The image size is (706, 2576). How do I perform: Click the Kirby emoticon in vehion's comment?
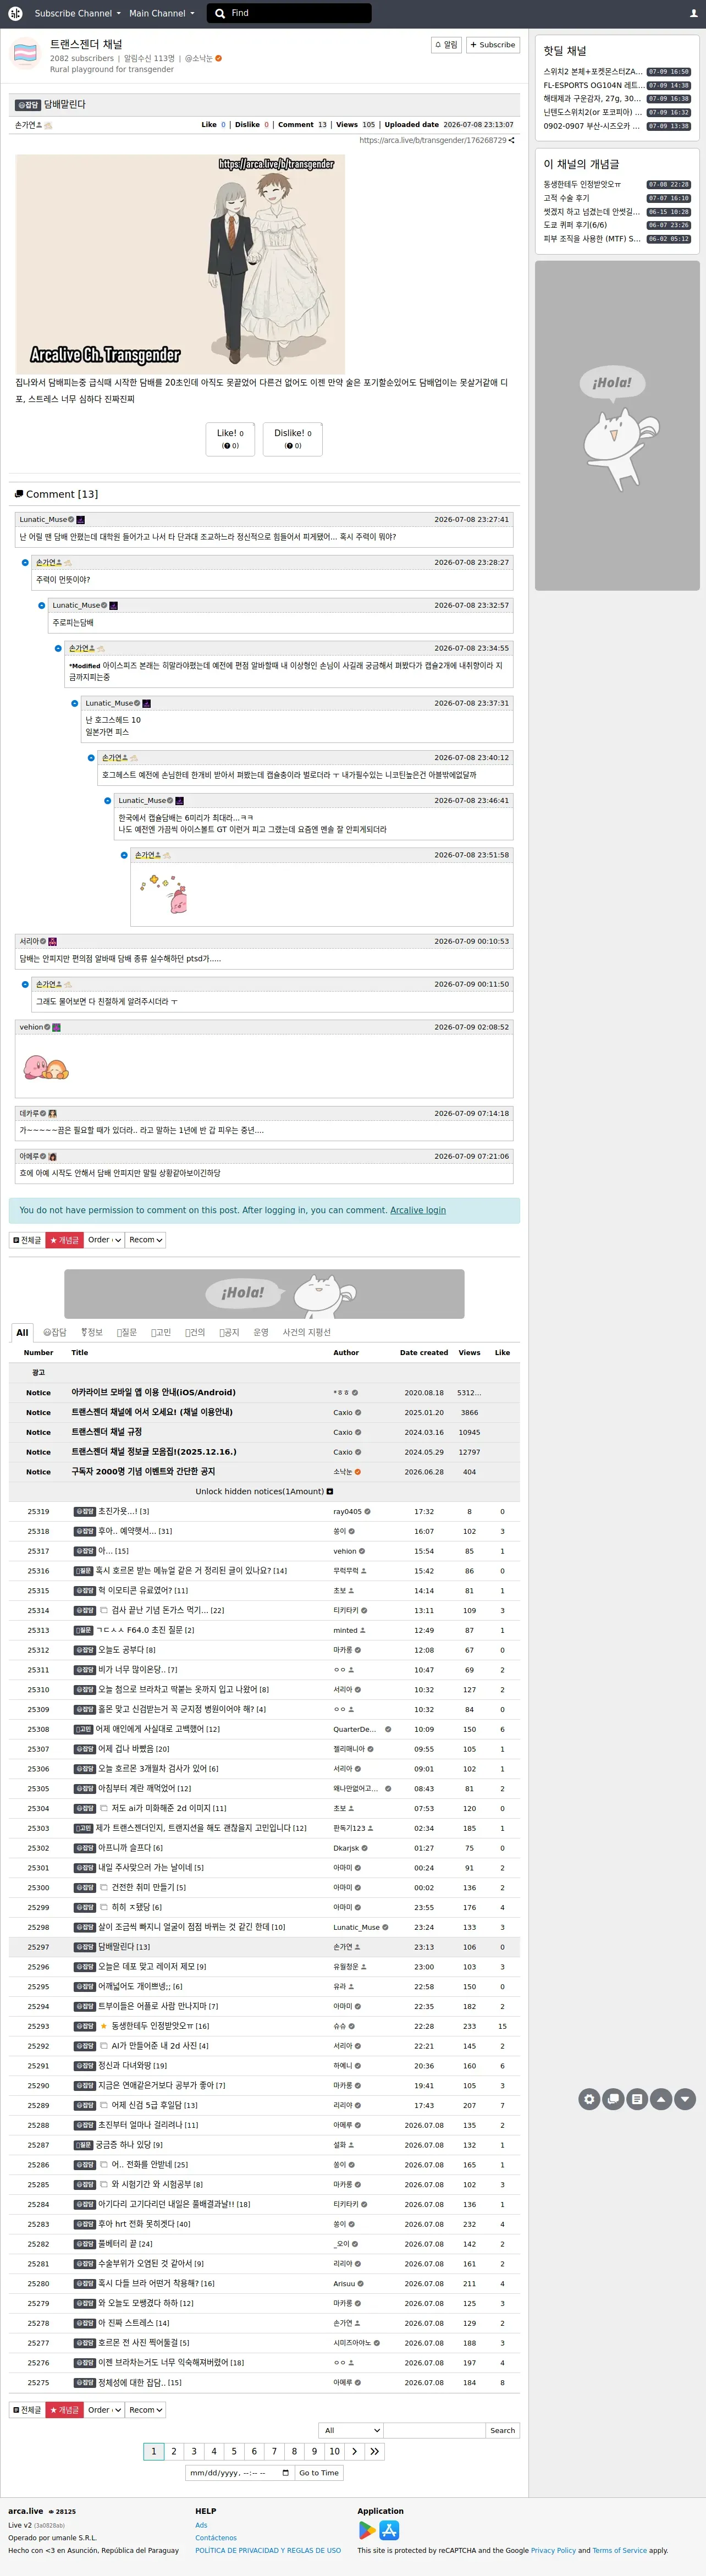(x=46, y=1067)
